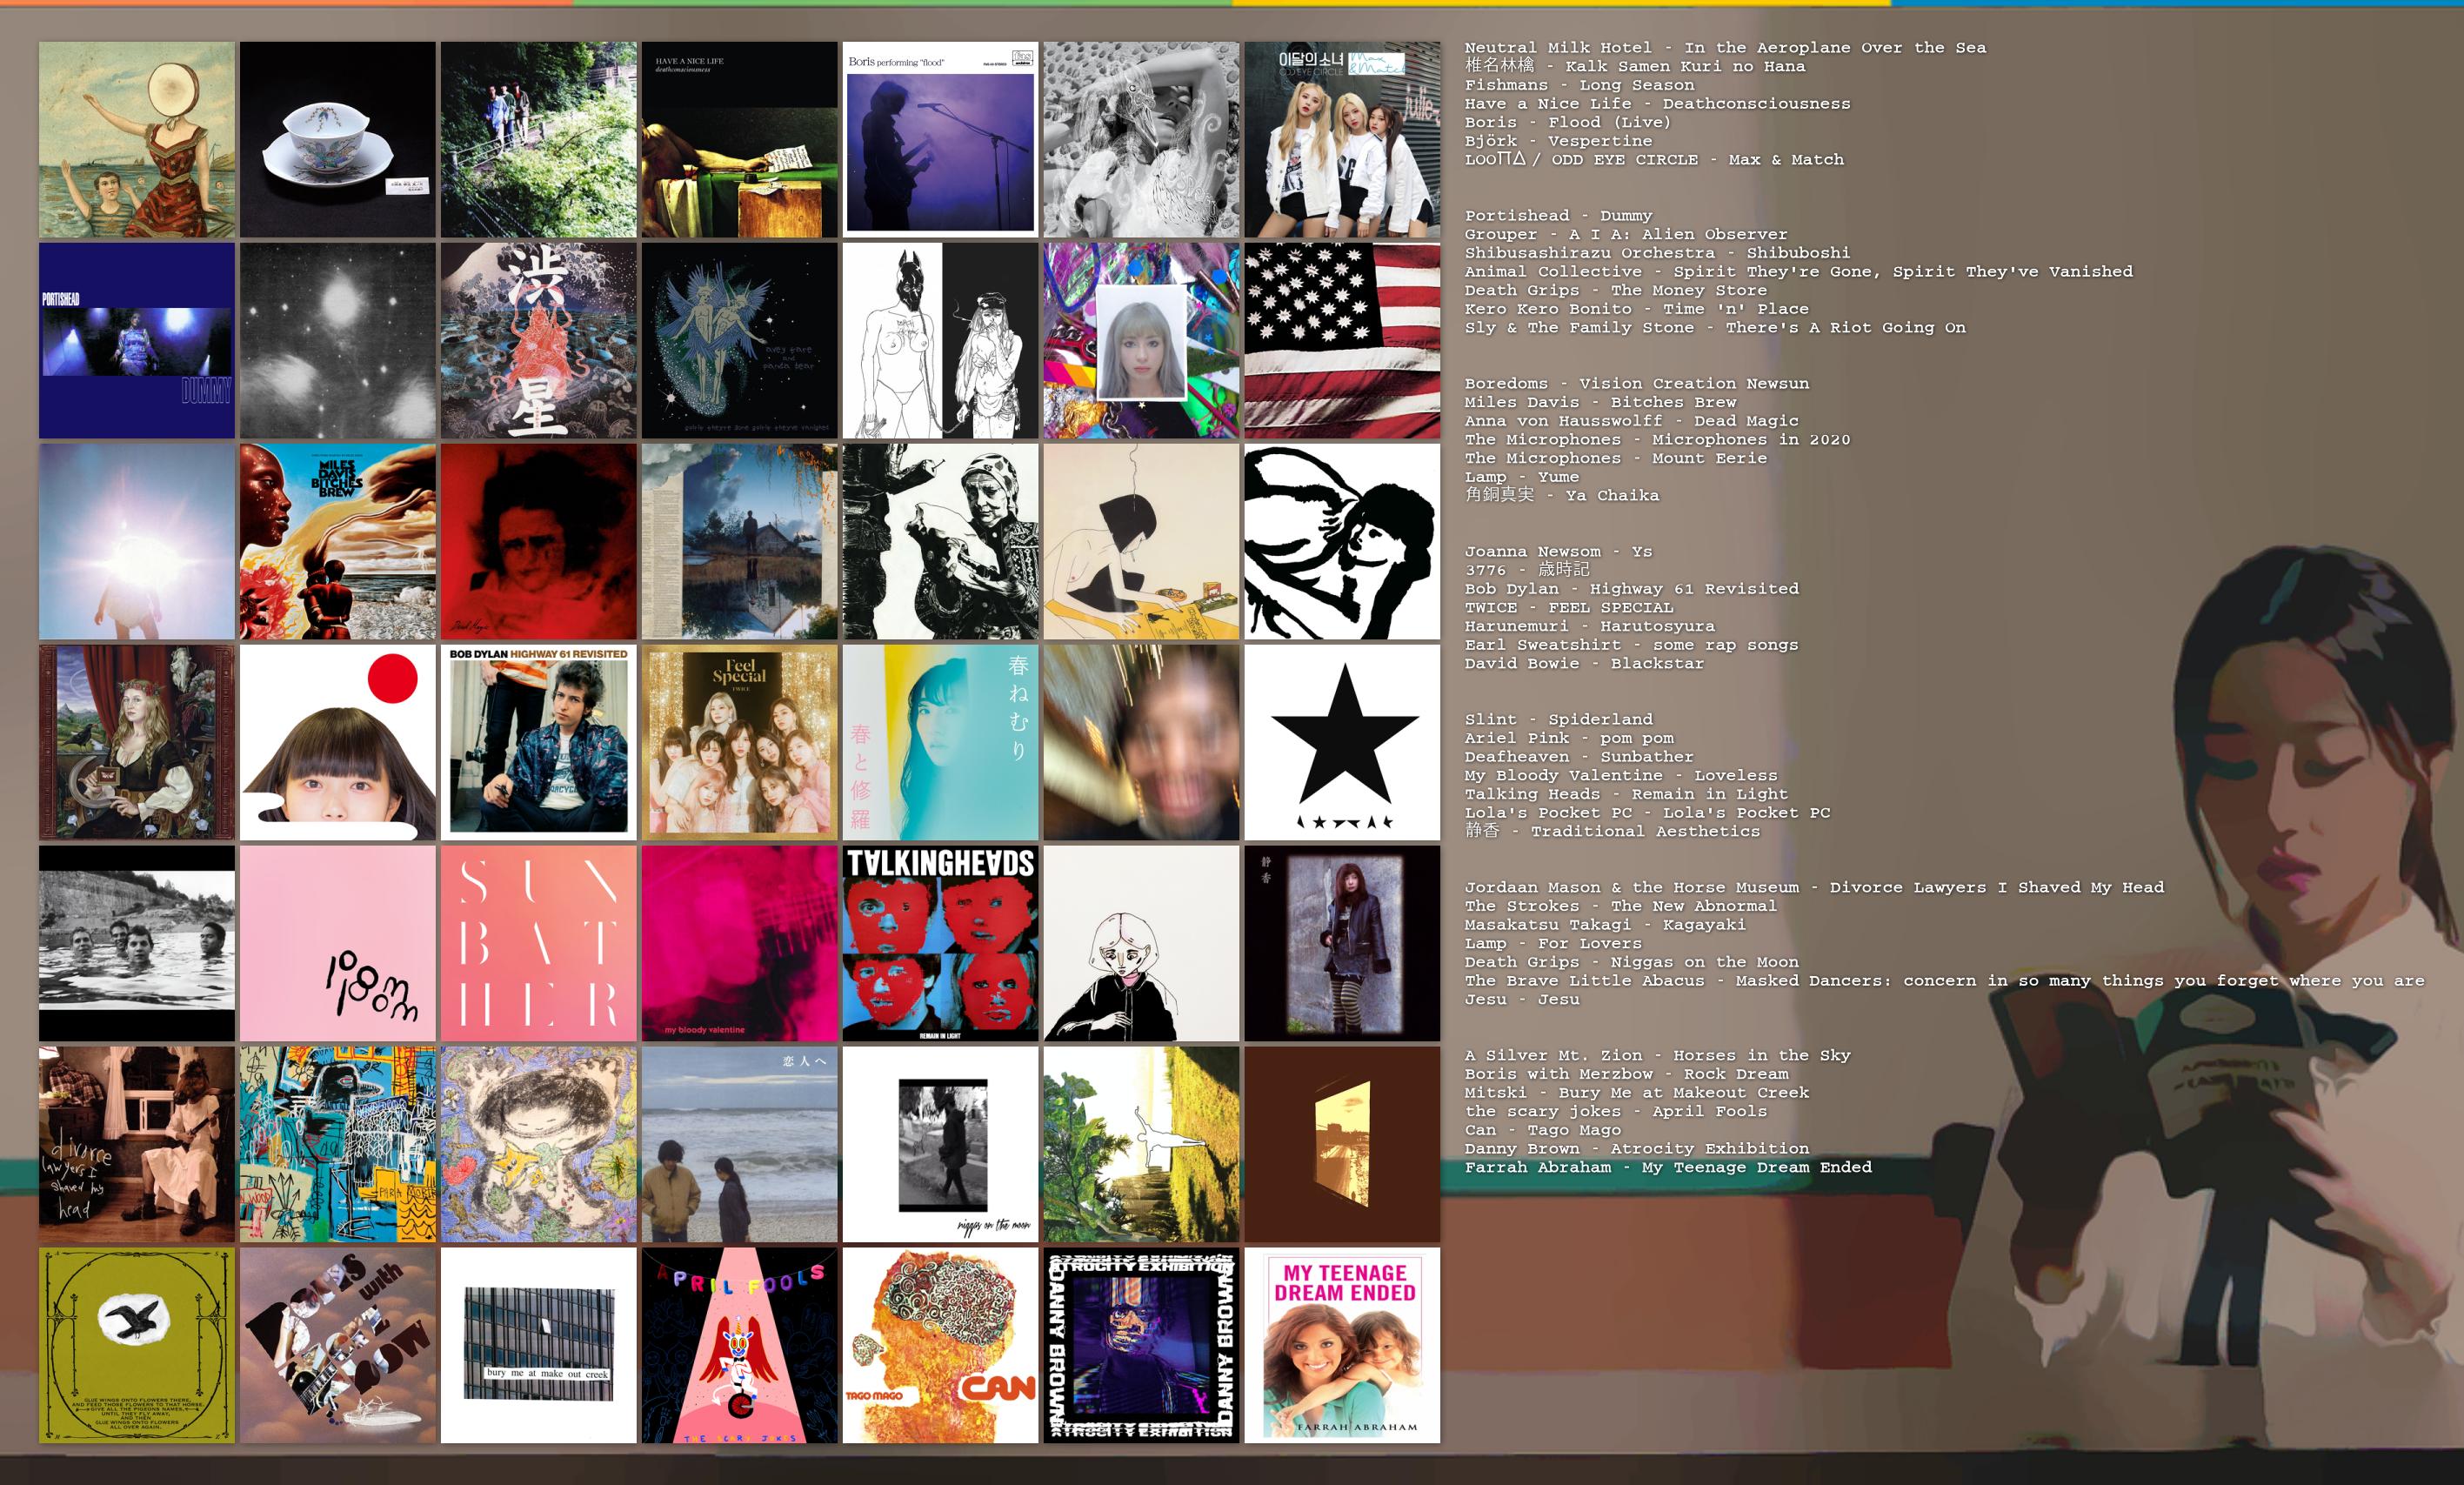Click the Strokes New Abnormal Basquiat cover
The image size is (2464, 1485).
point(338,1144)
